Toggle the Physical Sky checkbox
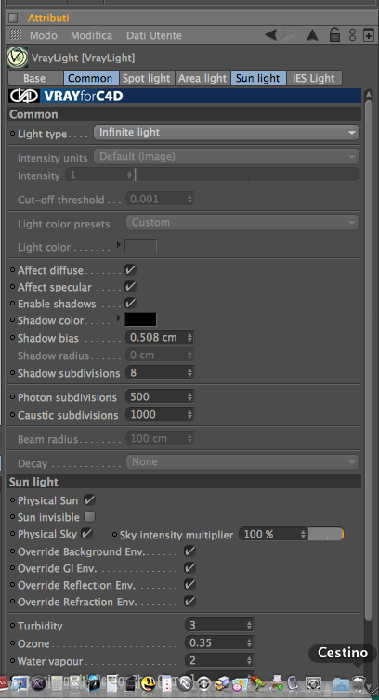This screenshot has width=379, height=700. (x=87, y=533)
